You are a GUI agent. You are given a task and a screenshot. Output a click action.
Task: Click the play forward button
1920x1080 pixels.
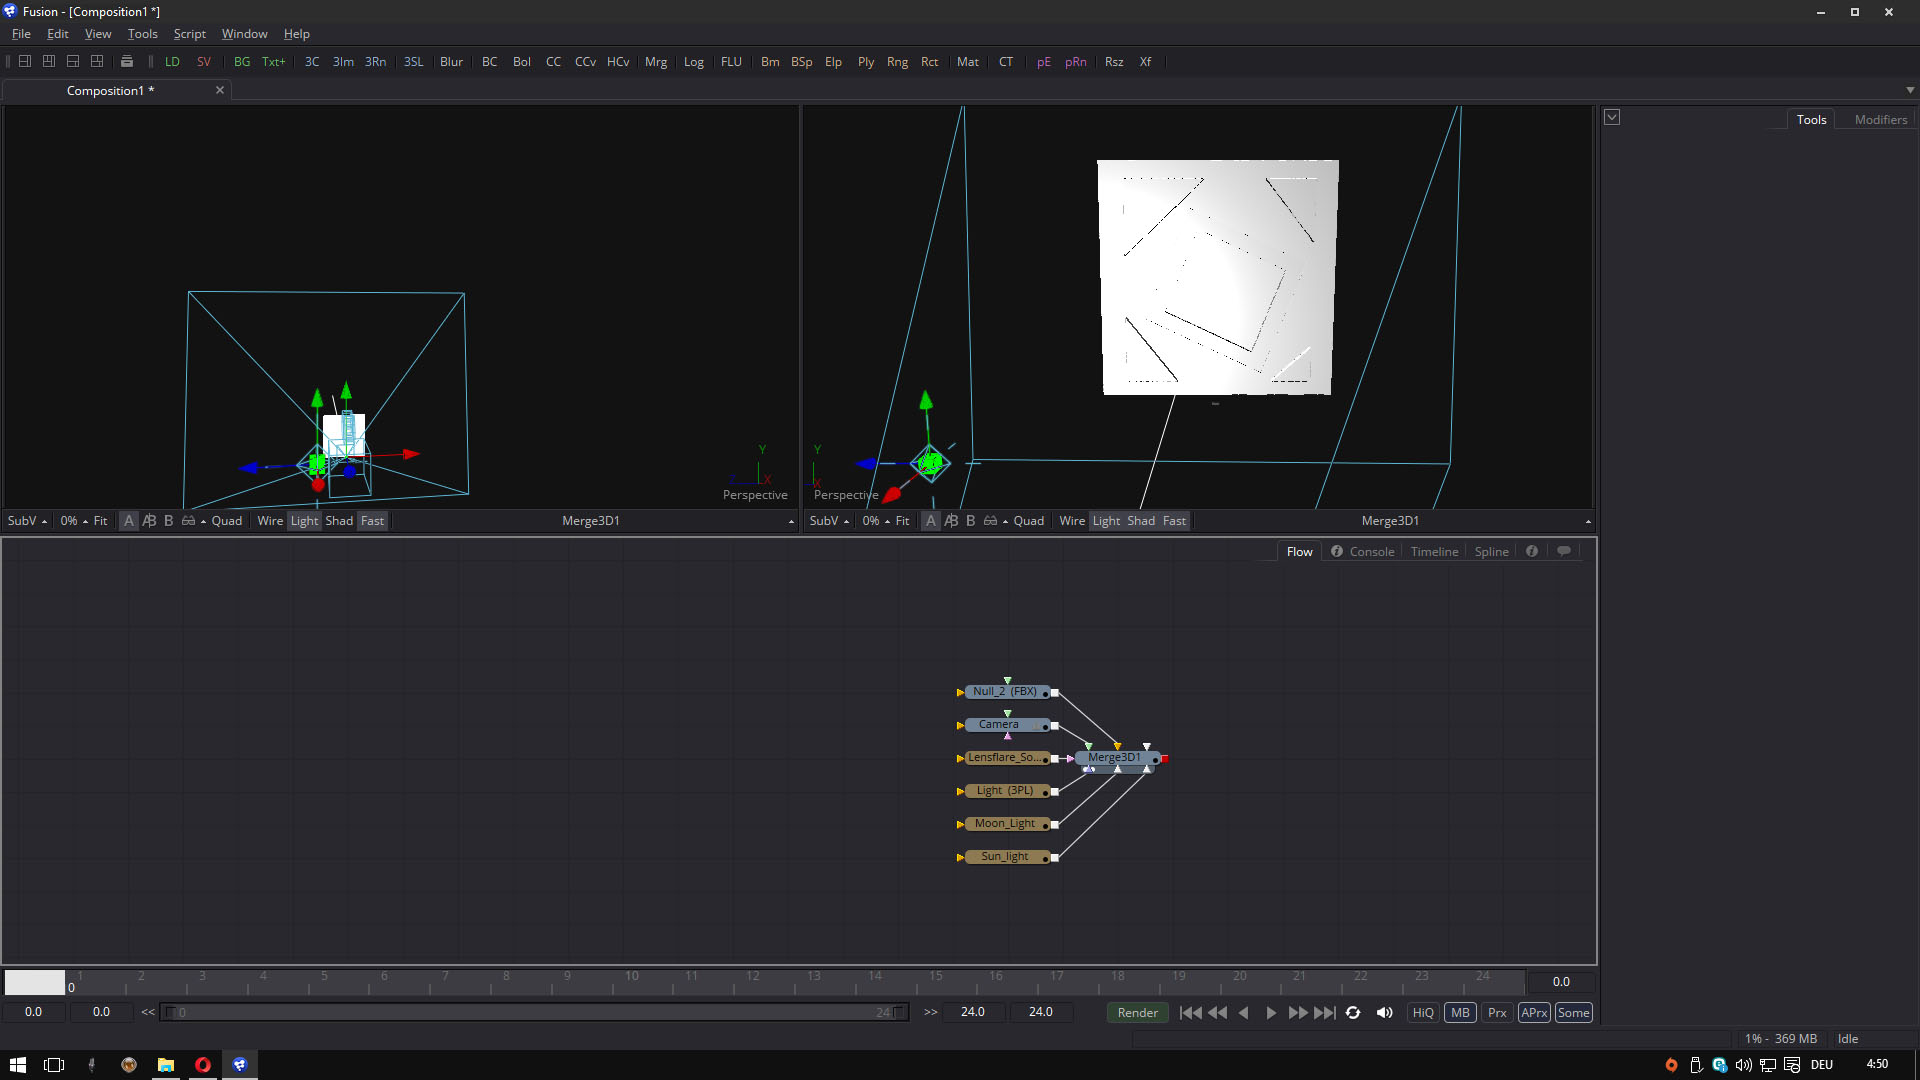tap(1271, 1013)
